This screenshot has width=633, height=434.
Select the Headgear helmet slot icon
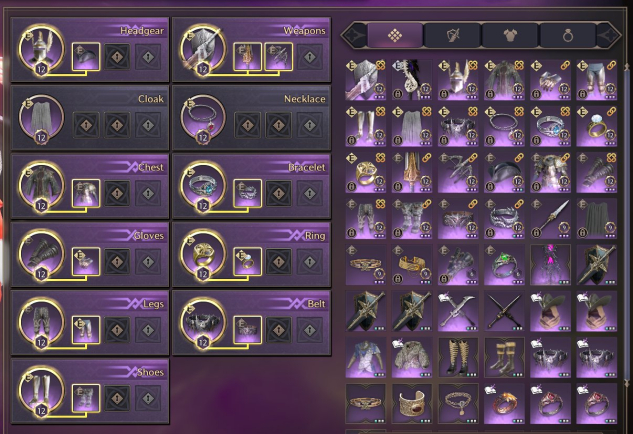pyautogui.click(x=41, y=49)
